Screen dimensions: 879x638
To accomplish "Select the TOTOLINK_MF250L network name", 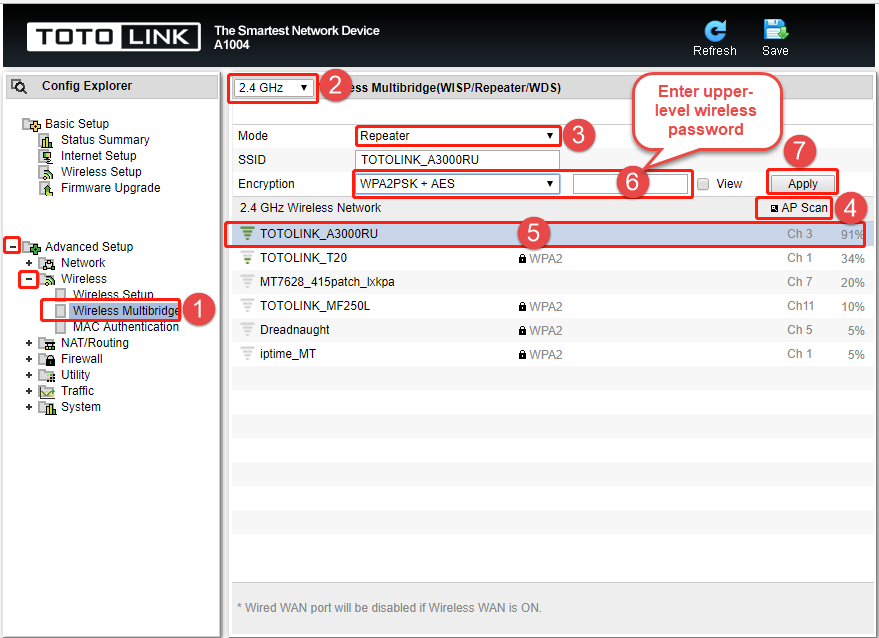I will 315,306.
